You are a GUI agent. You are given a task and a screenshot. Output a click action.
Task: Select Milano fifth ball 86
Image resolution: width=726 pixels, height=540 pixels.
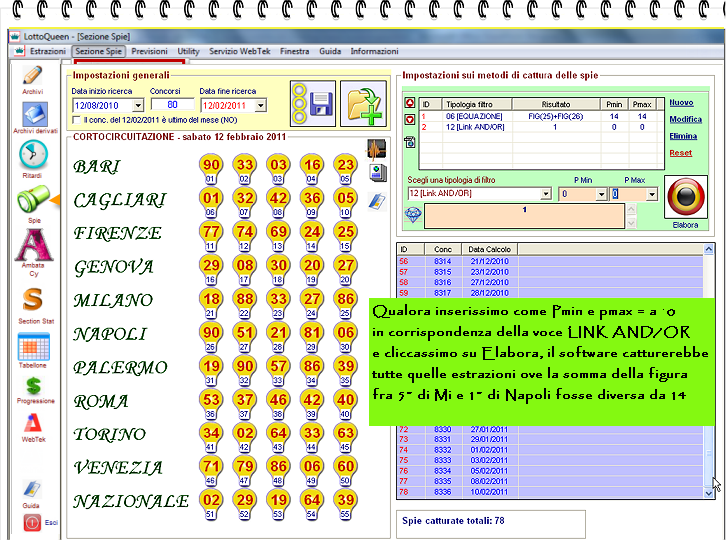pos(345,299)
